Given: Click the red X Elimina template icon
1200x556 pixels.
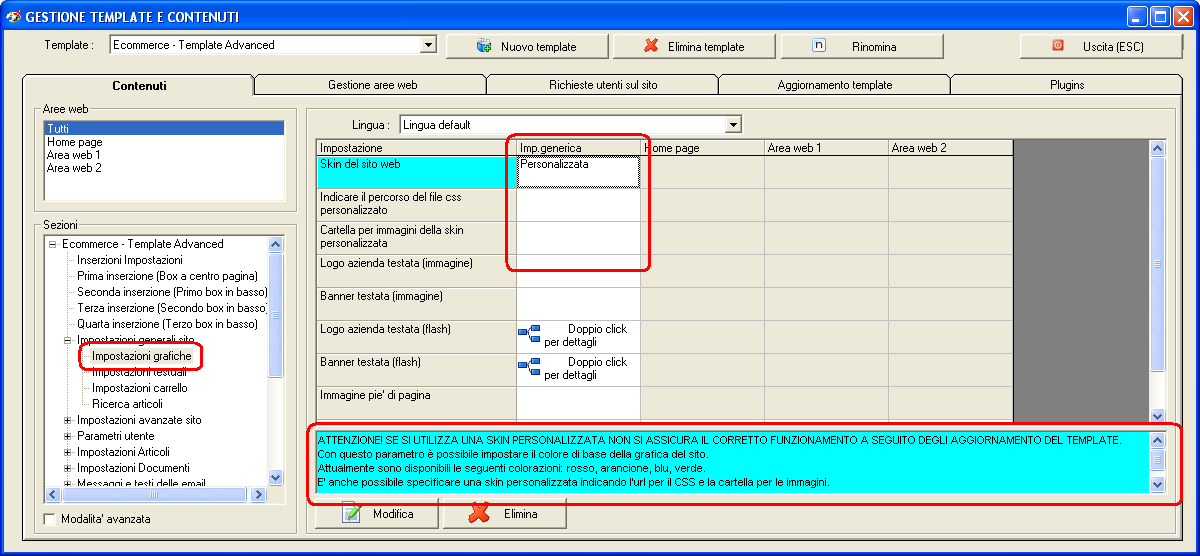Looking at the screenshot, I should pyautogui.click(x=651, y=46).
